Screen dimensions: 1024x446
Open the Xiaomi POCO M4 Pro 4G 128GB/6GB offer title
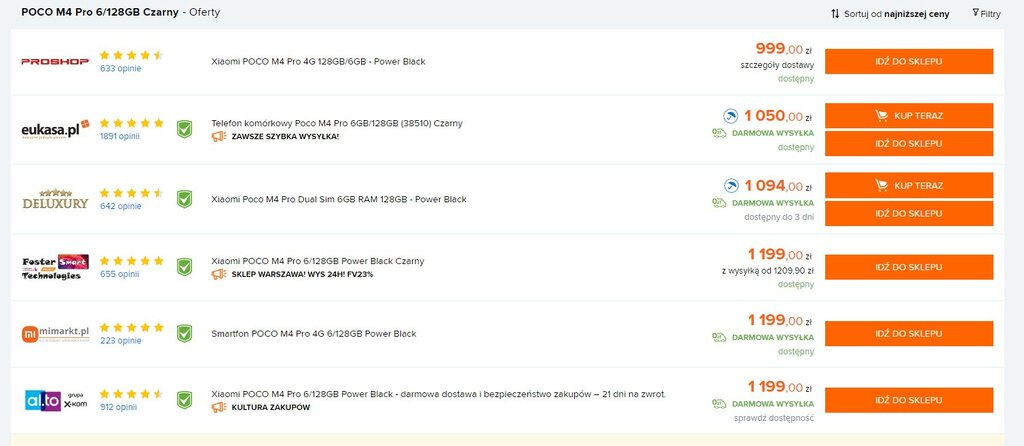(x=318, y=61)
